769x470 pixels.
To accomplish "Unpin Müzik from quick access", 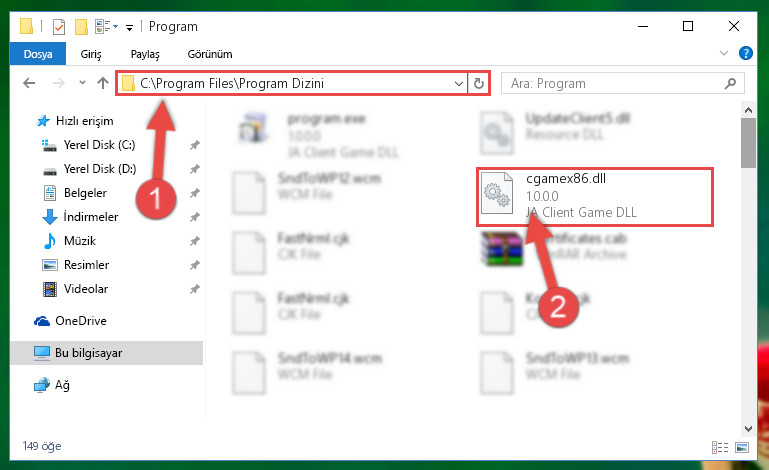I will click(195, 241).
